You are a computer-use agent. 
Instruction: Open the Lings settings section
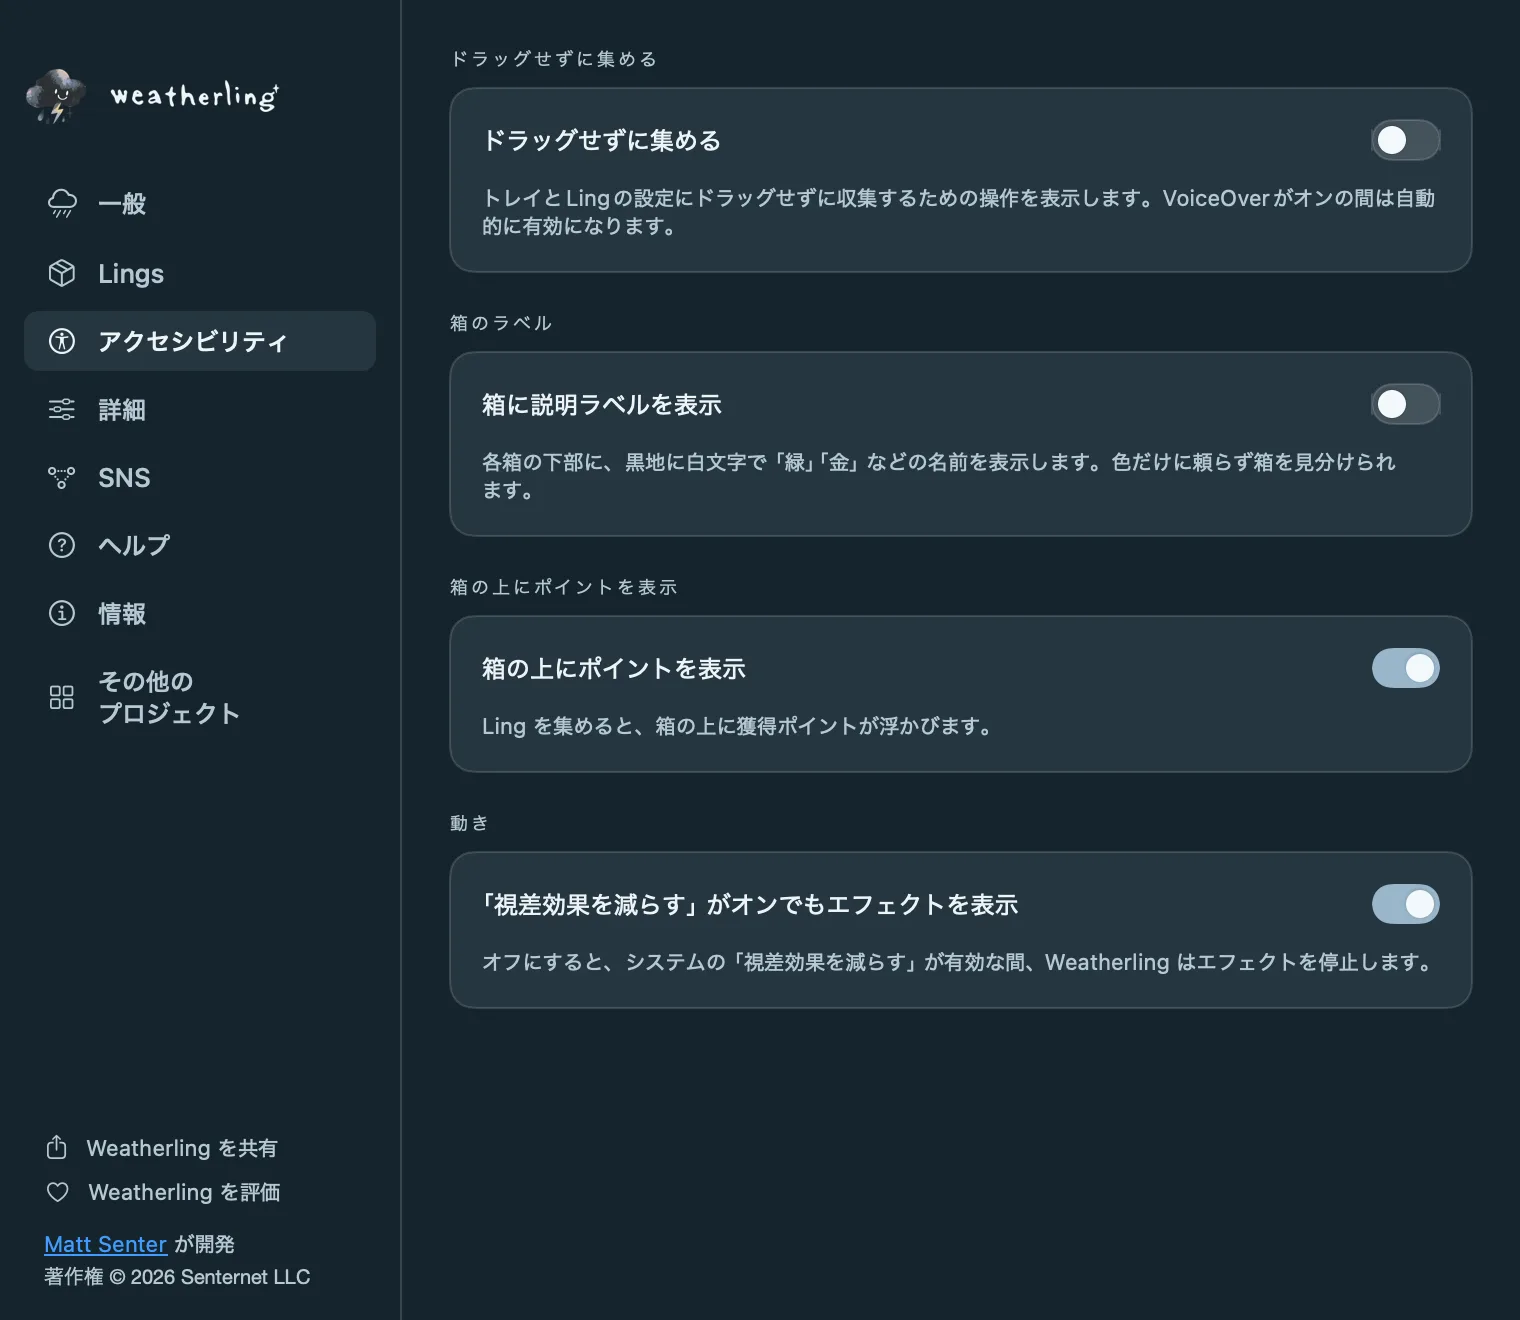200,273
